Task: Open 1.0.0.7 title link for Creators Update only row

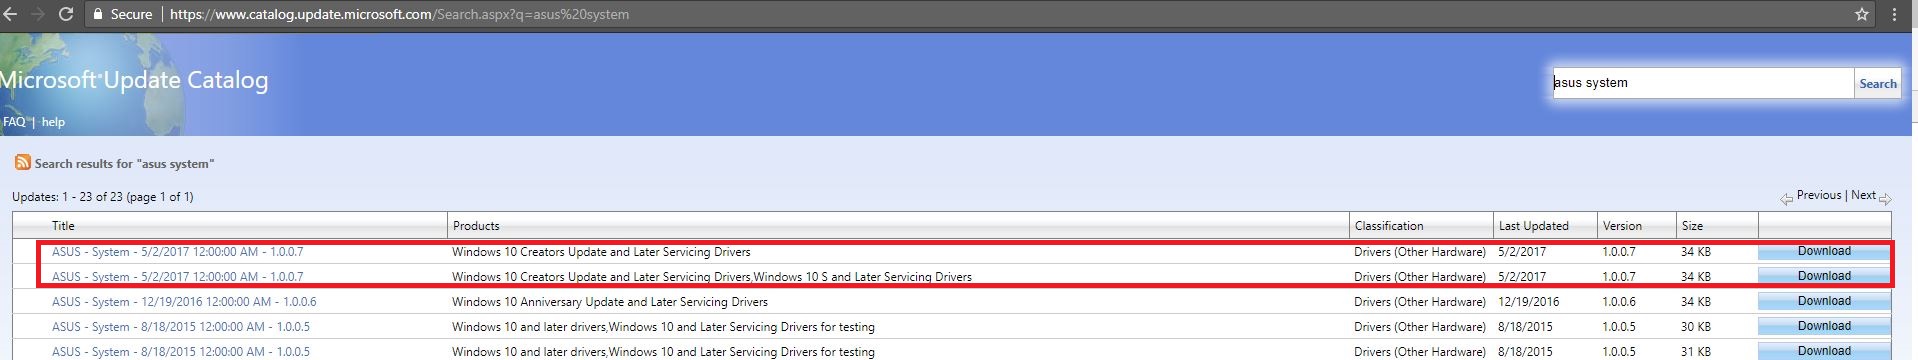Action: pos(177,252)
